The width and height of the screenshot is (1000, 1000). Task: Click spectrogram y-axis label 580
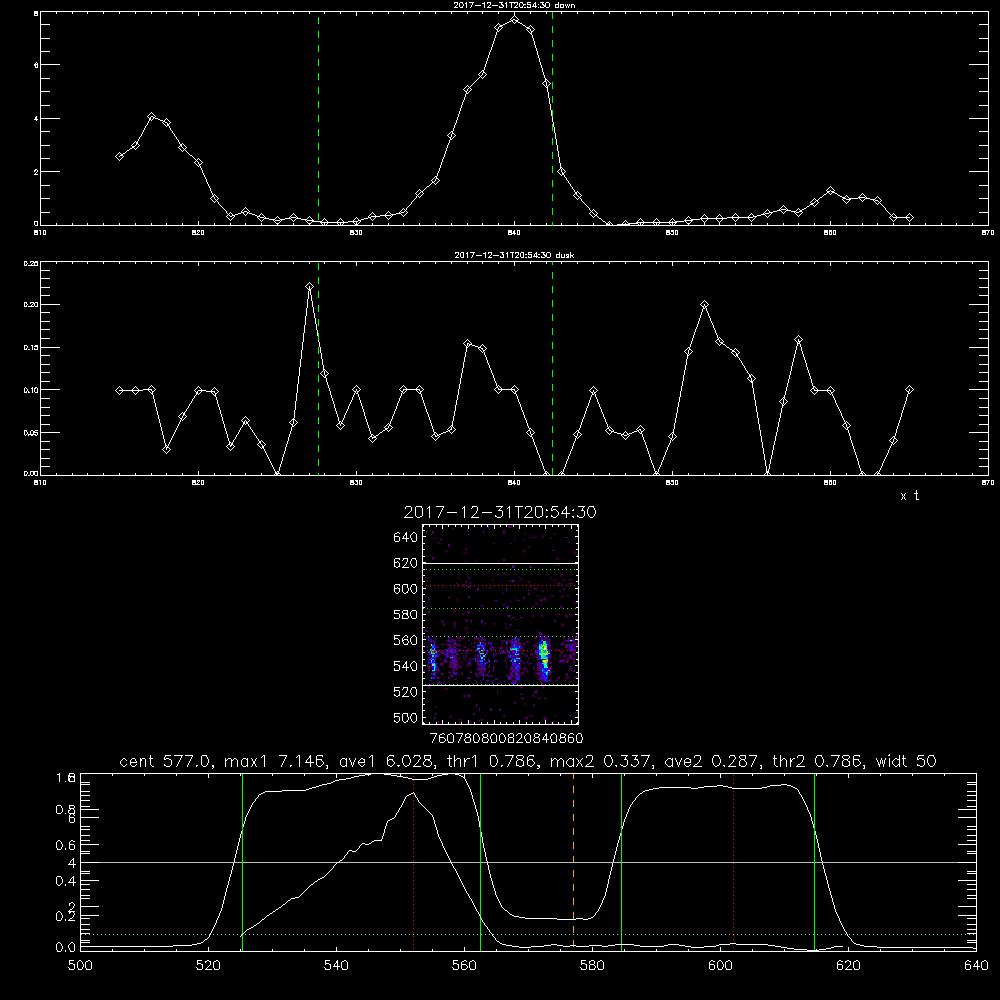[x=406, y=615]
